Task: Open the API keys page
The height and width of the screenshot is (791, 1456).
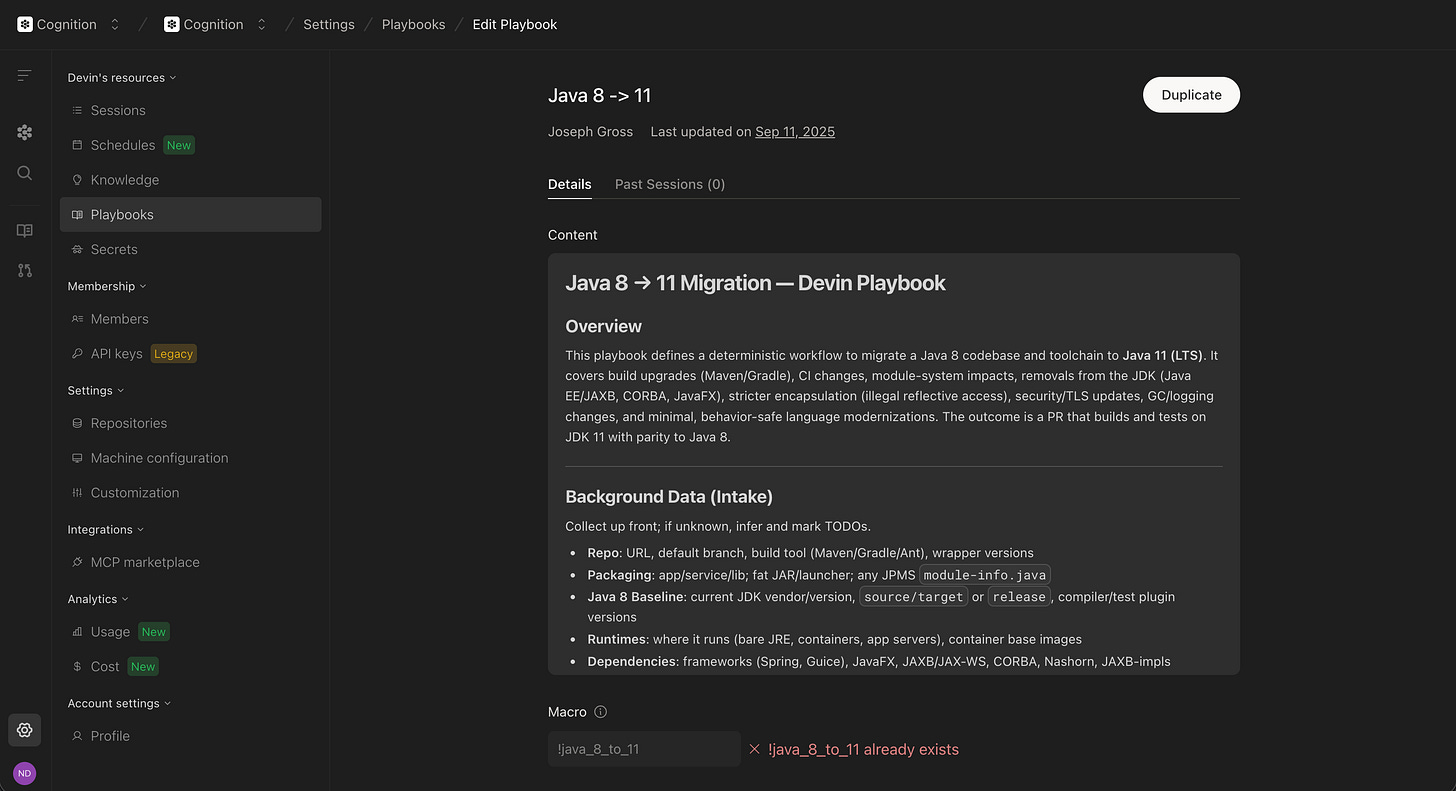Action: pyautogui.click(x=191, y=354)
